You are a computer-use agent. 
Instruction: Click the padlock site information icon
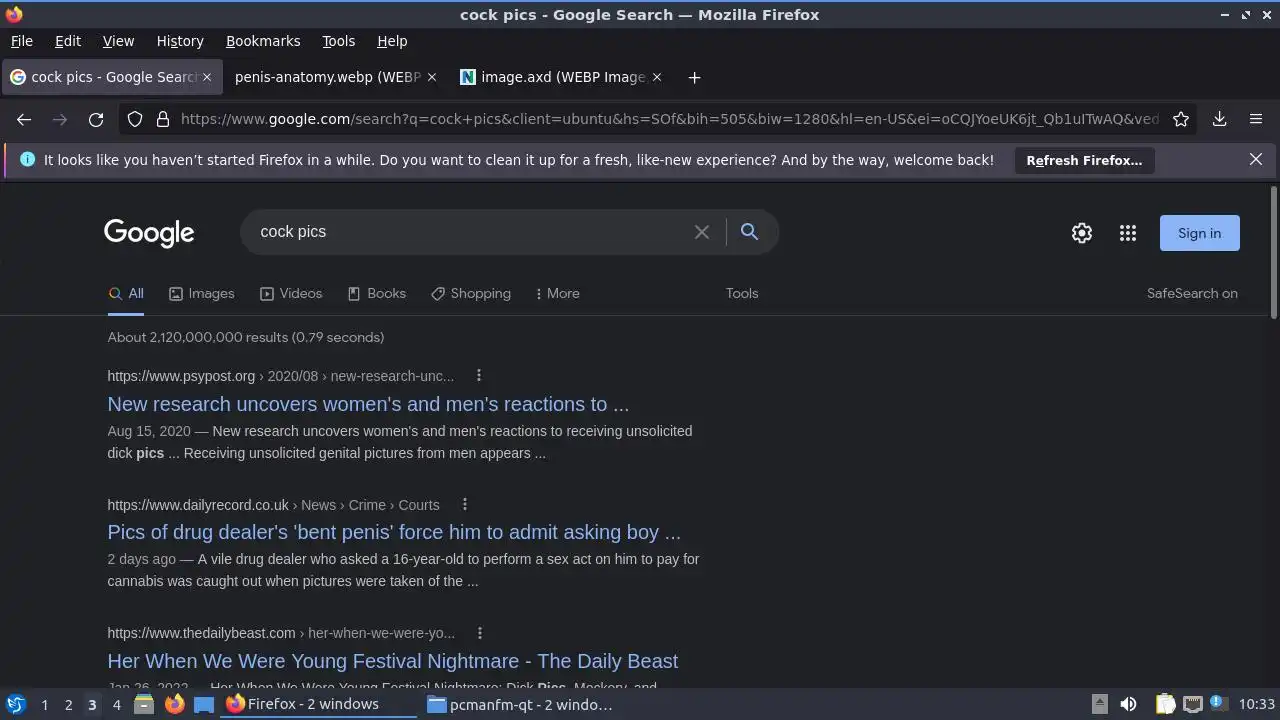163,119
